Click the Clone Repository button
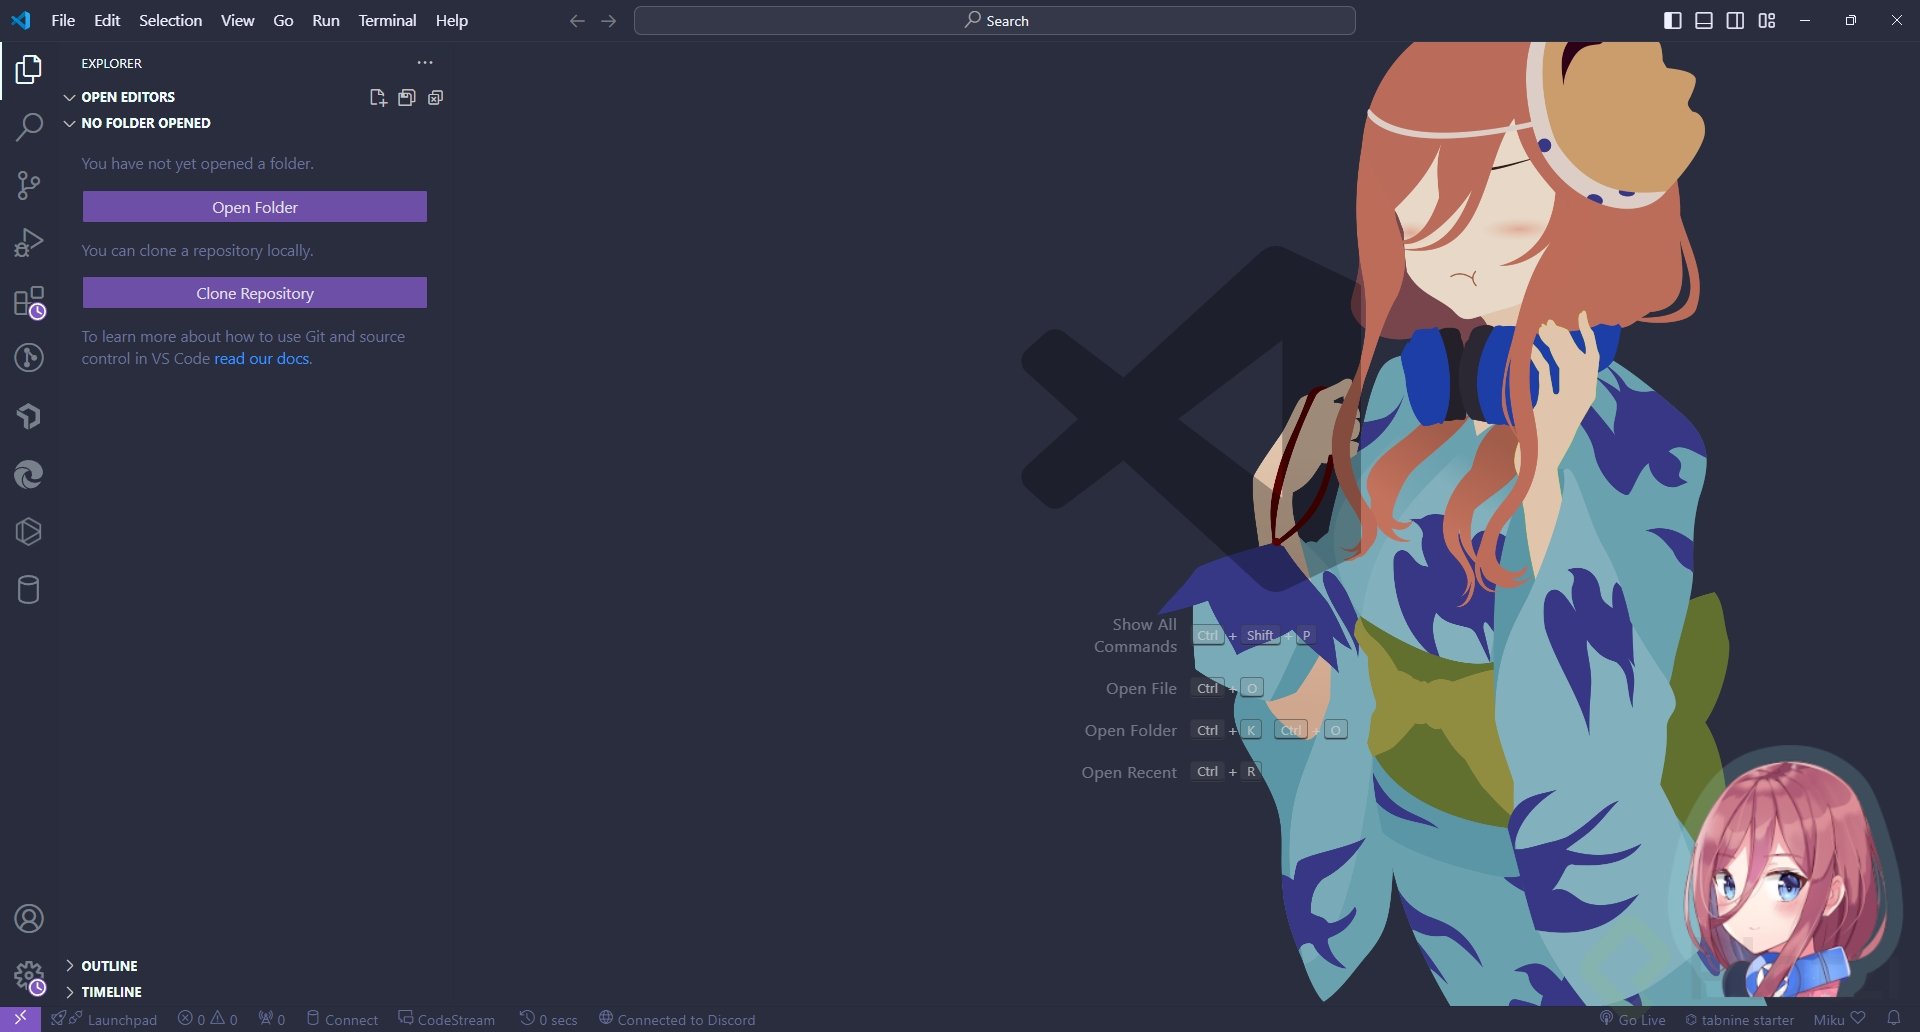The image size is (1920, 1032). click(x=255, y=293)
